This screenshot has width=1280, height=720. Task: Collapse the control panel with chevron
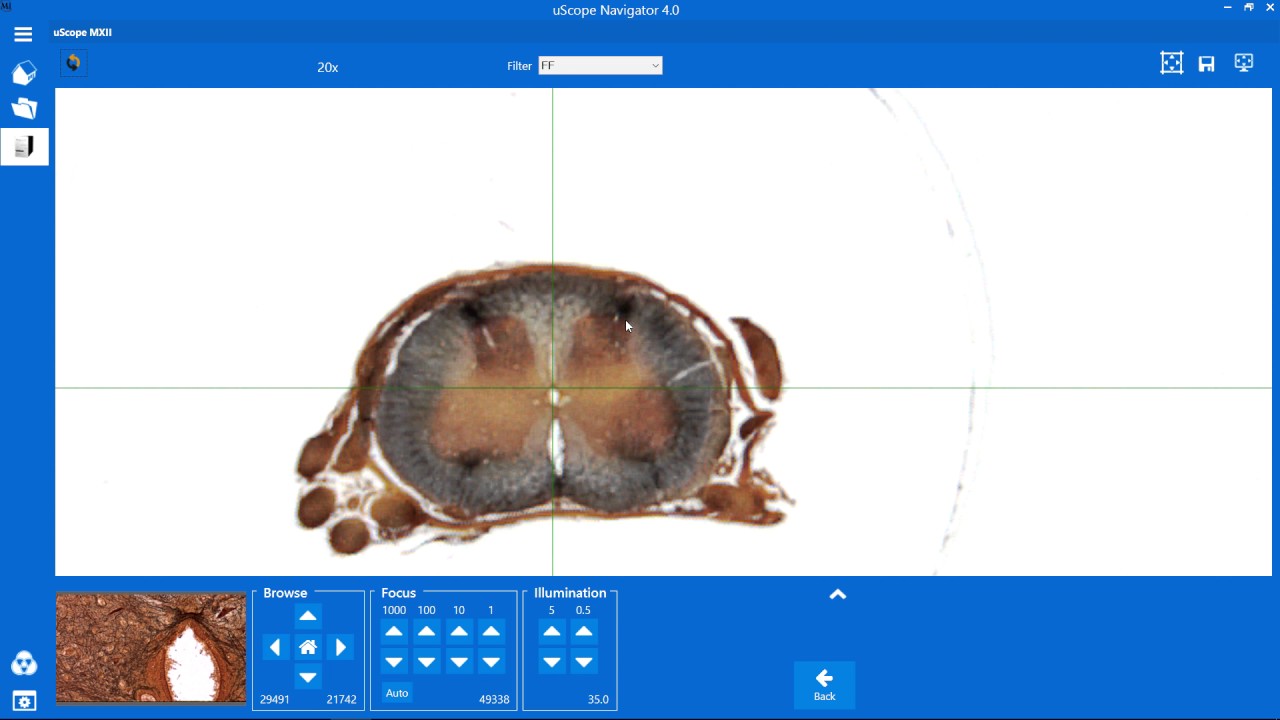838,594
